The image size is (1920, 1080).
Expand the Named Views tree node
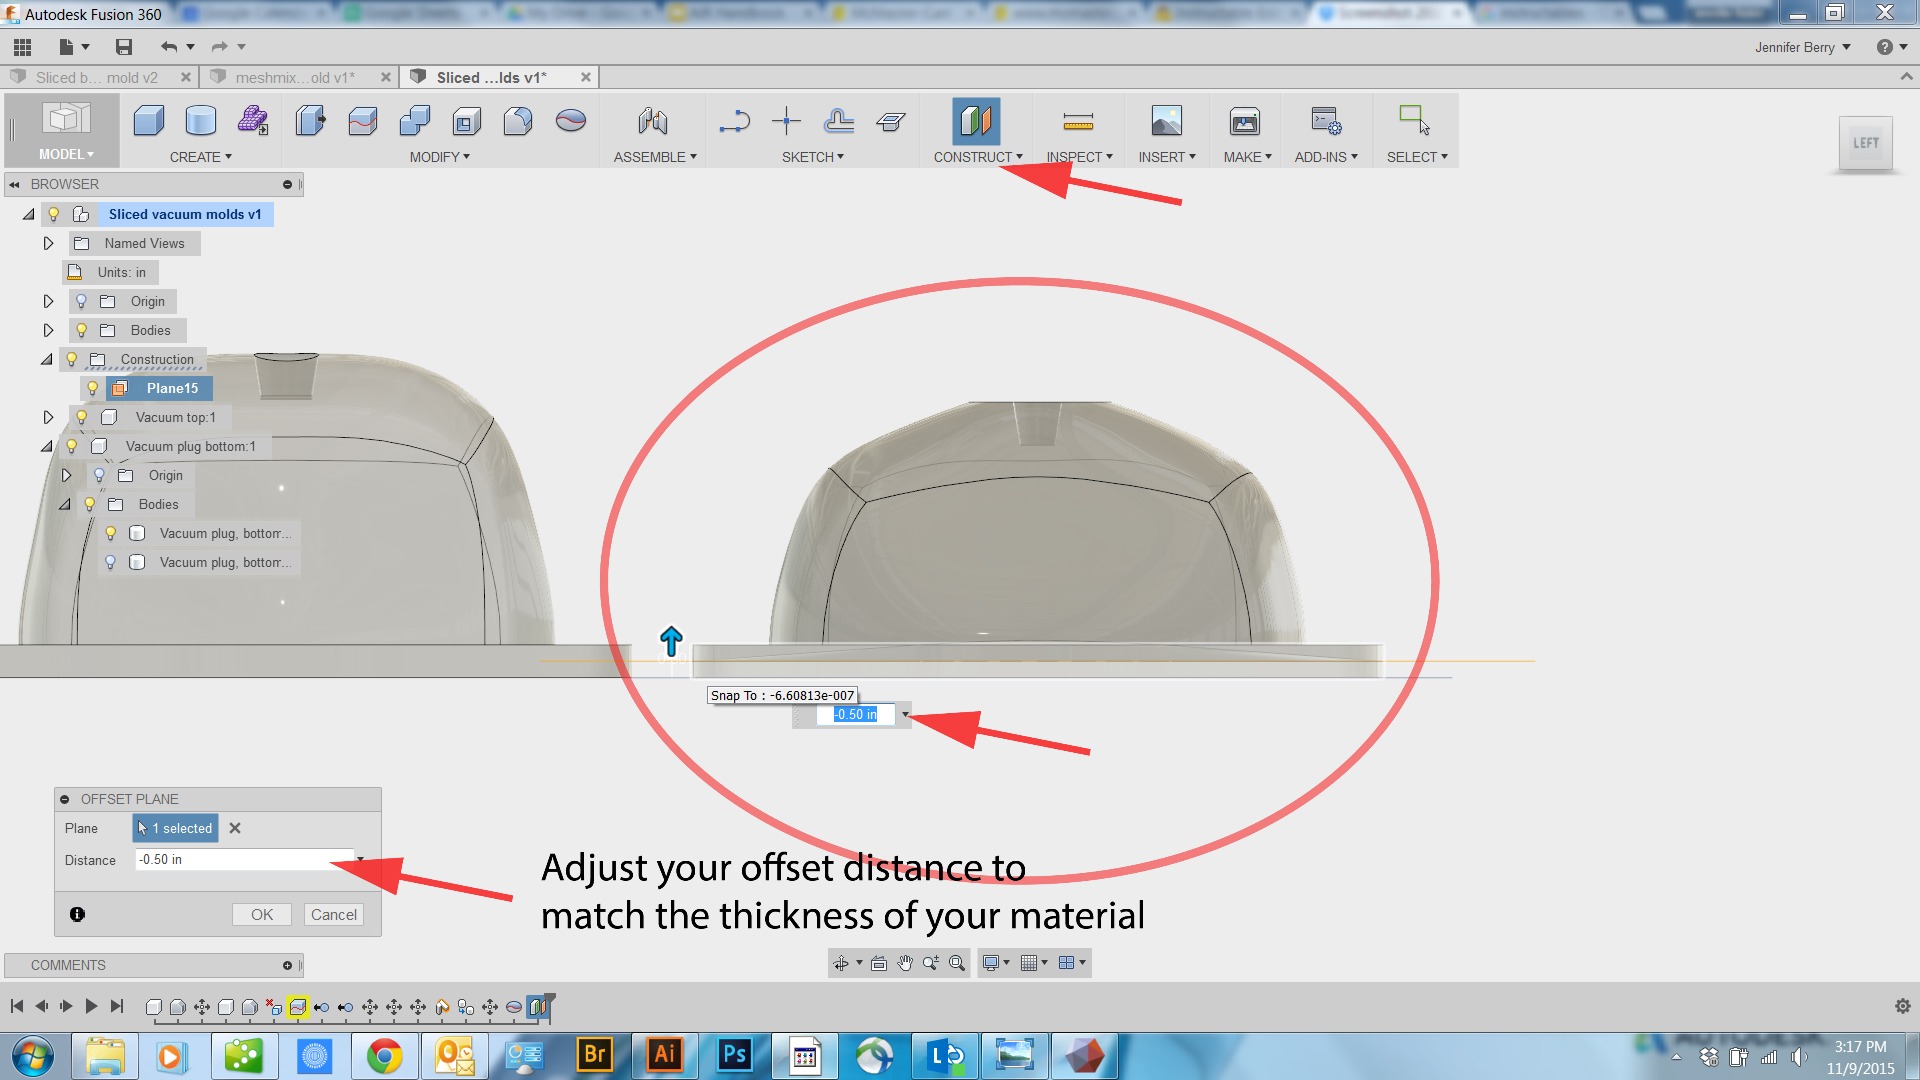(x=48, y=243)
